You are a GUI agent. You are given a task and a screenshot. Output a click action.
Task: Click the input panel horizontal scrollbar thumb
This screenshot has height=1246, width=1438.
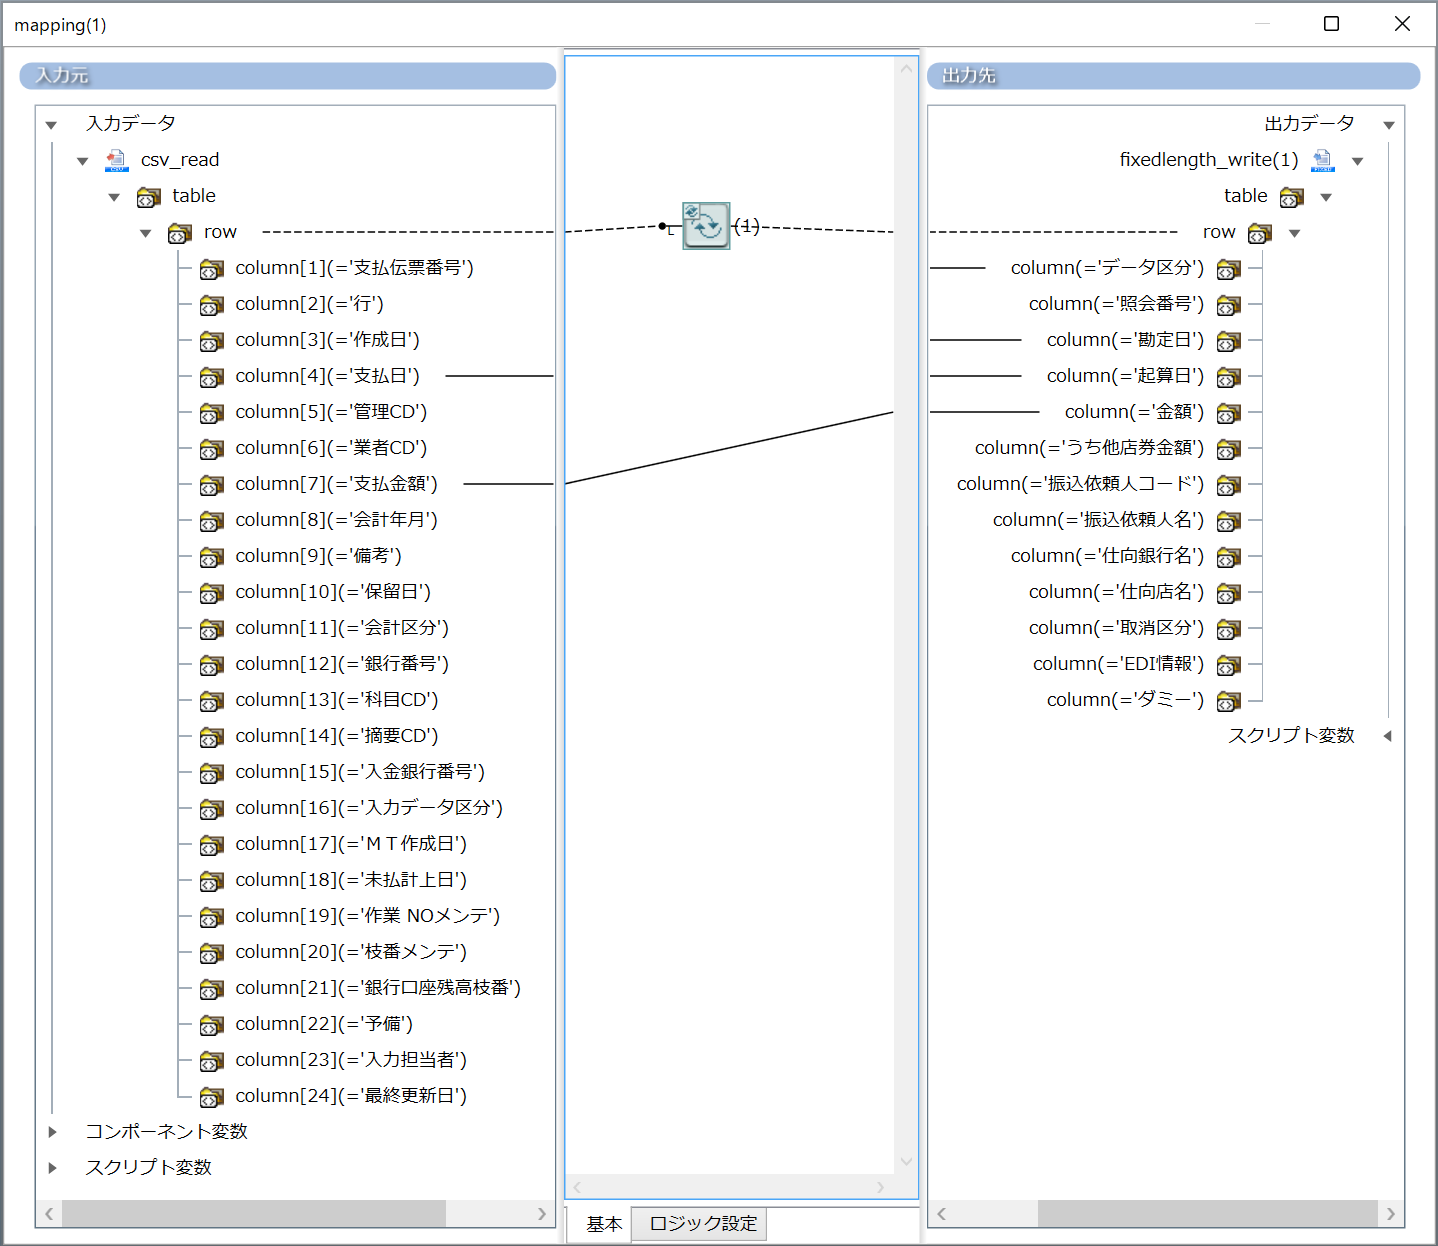point(254,1214)
